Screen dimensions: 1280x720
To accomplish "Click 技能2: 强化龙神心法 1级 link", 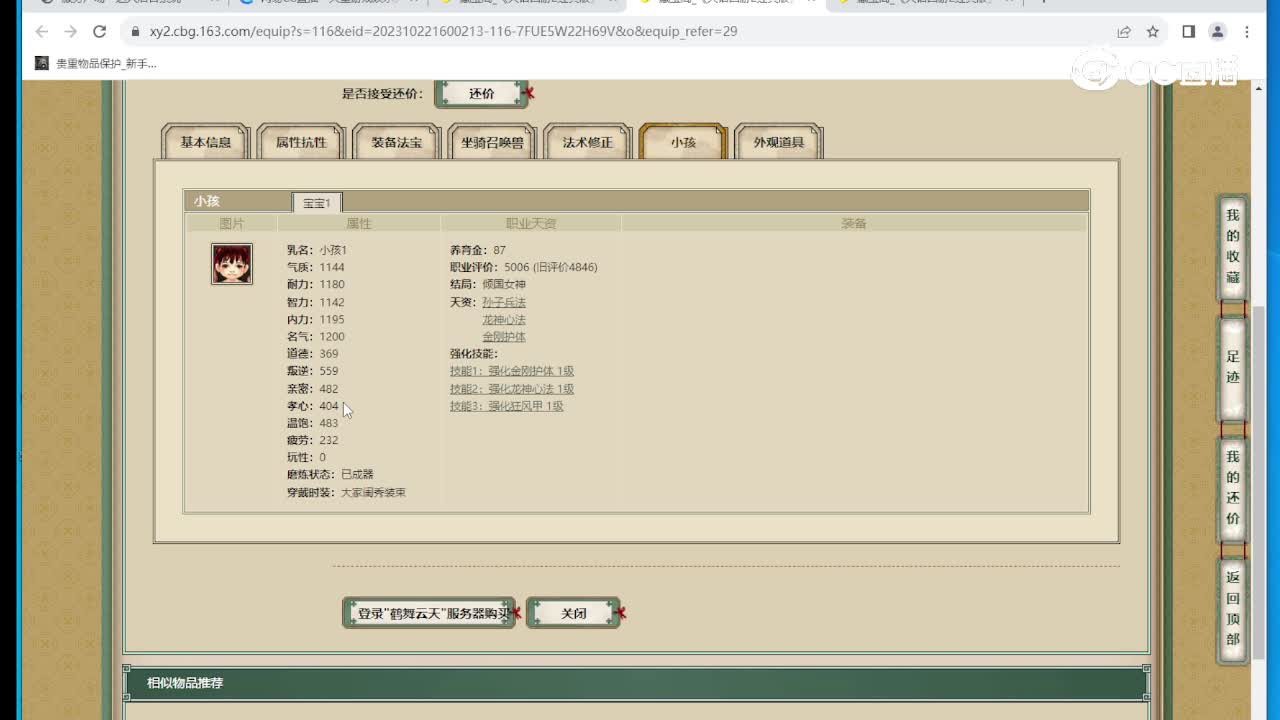I will pyautogui.click(x=512, y=389).
